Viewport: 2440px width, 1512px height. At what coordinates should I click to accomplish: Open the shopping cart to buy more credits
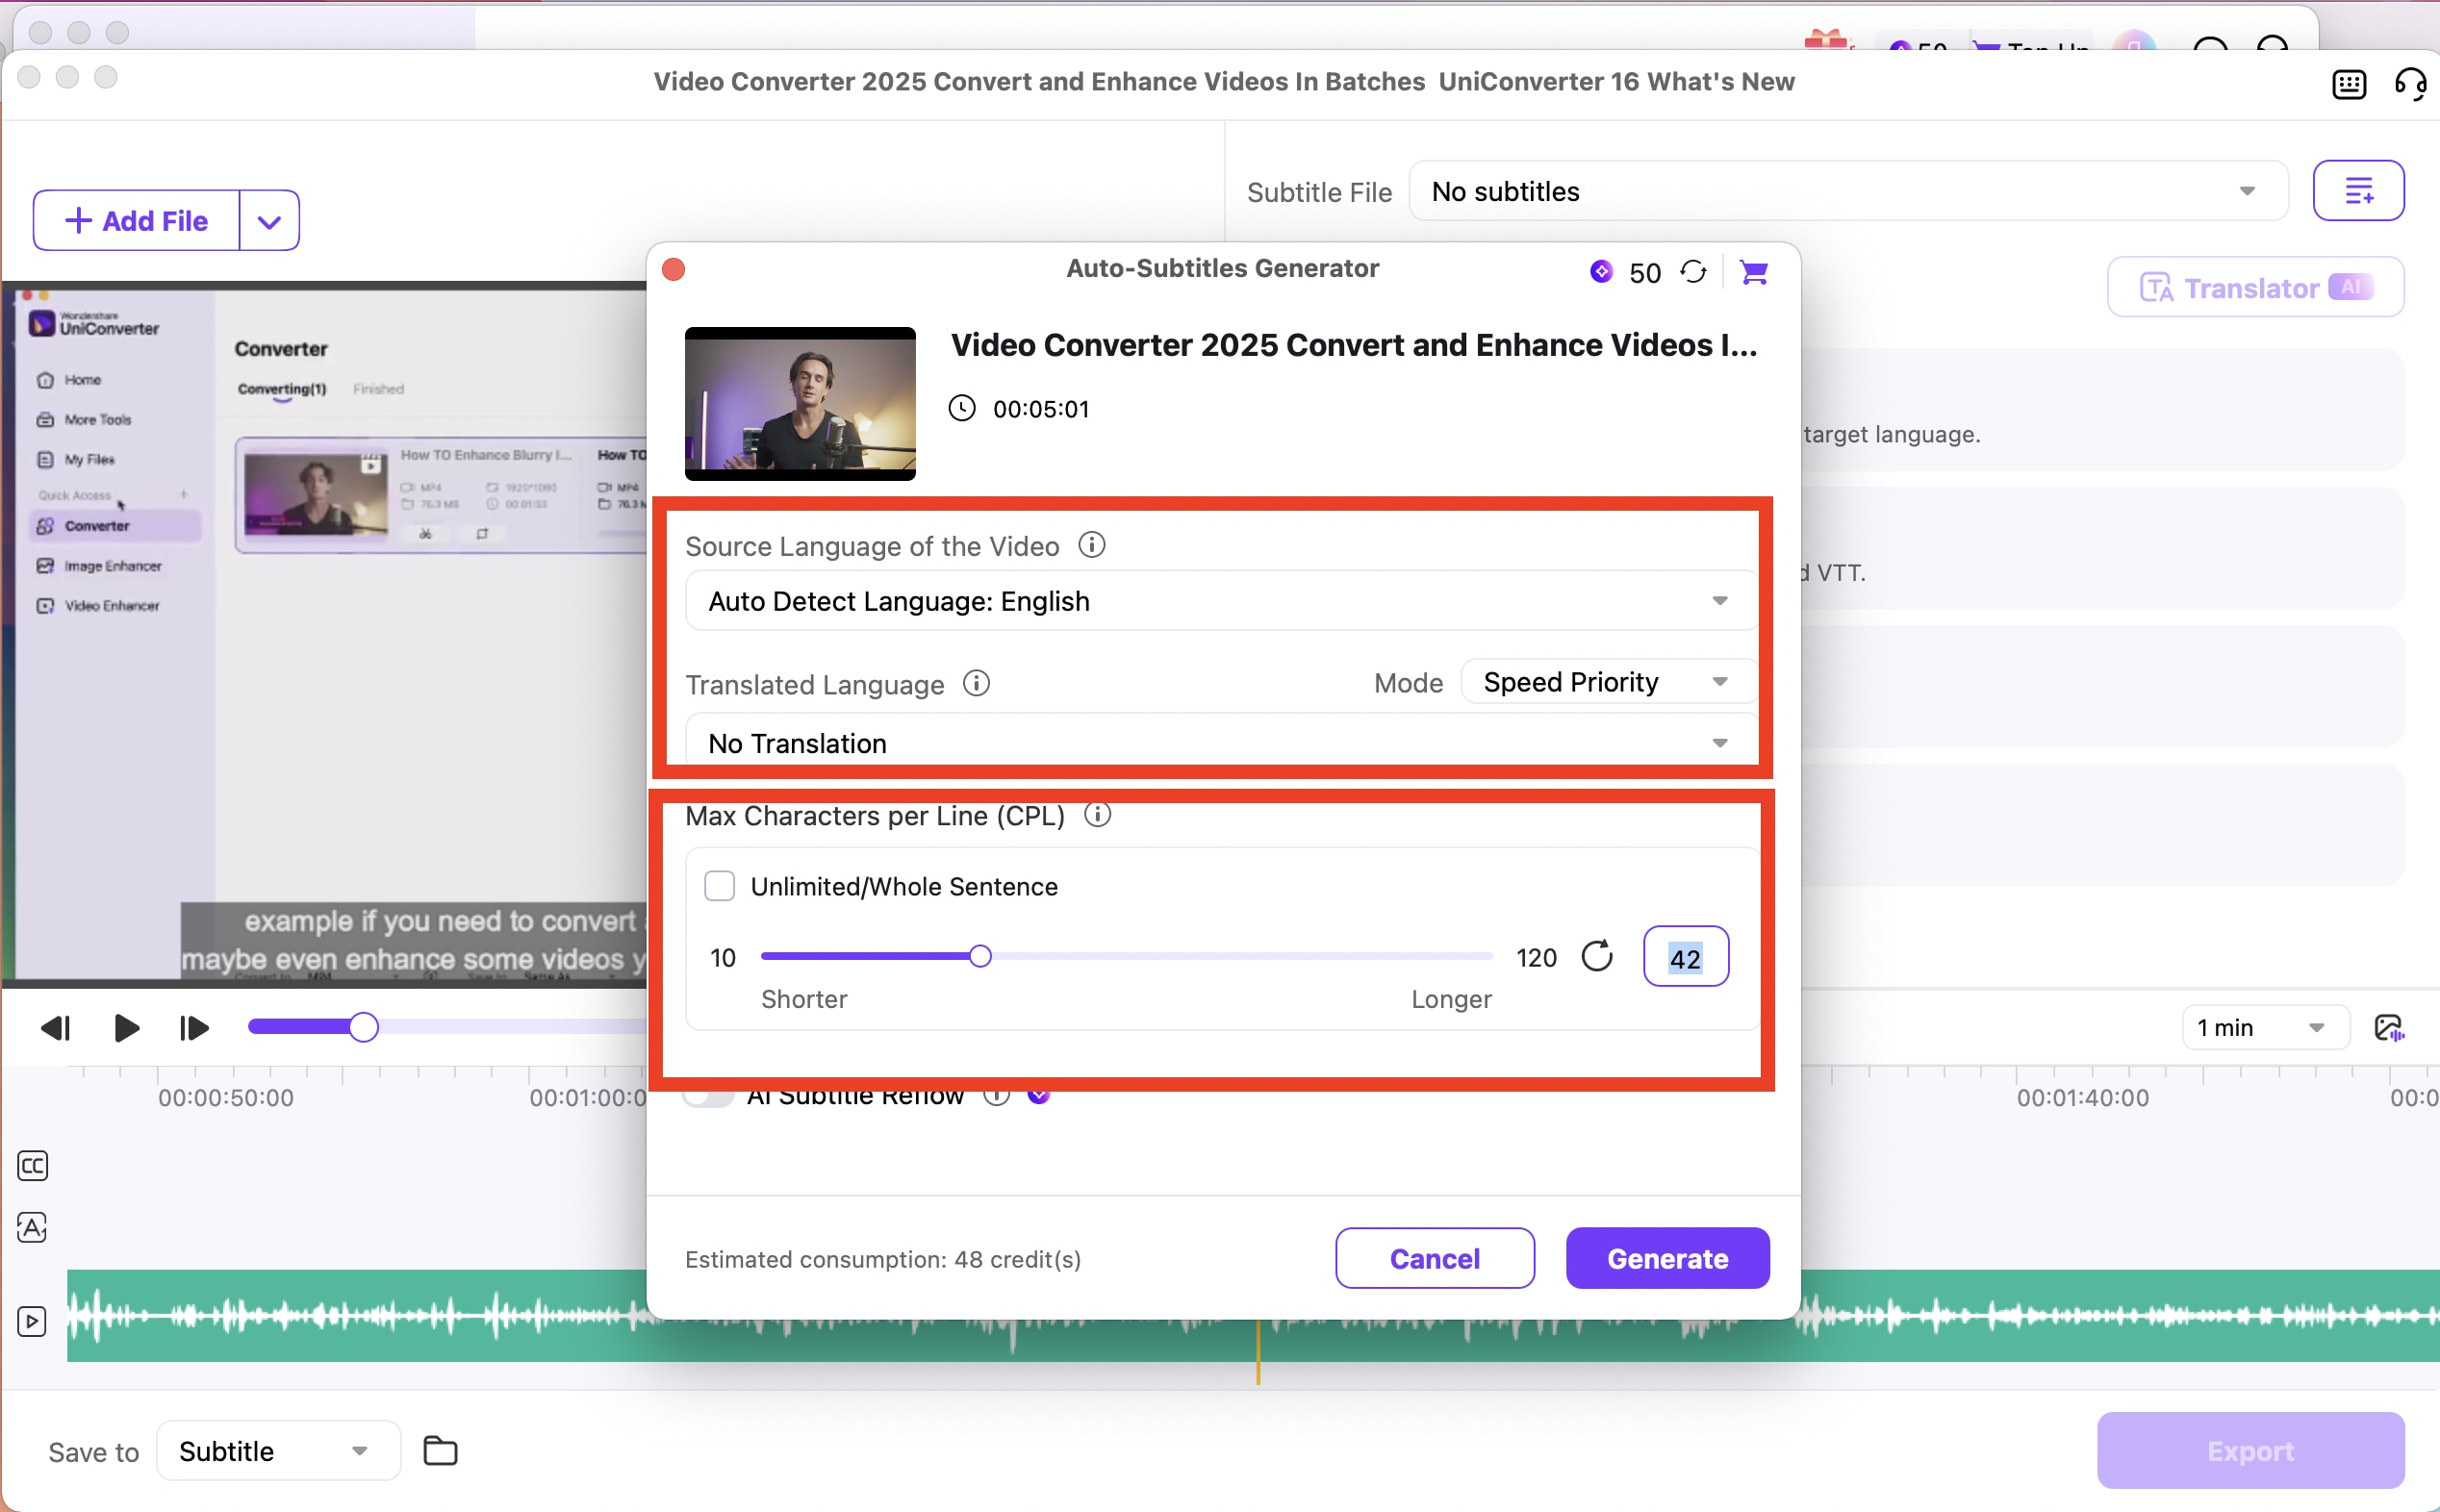point(1756,272)
